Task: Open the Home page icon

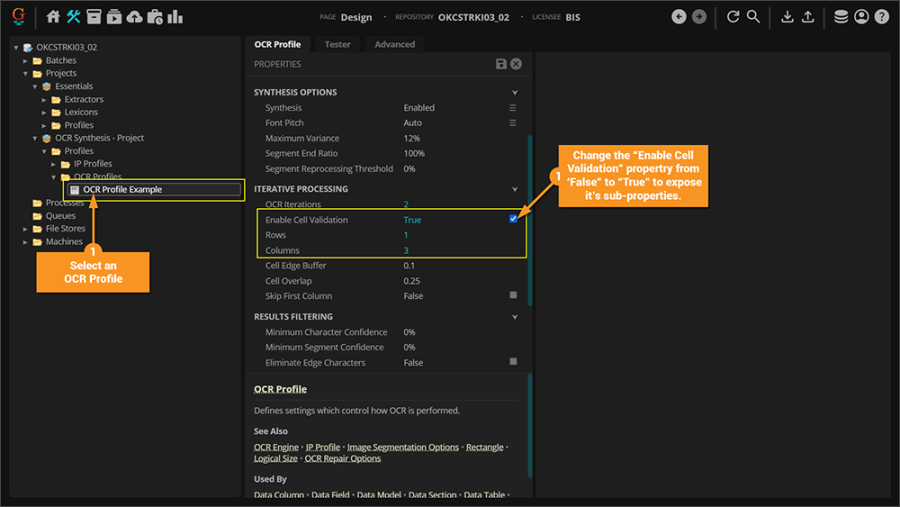Action: [54, 17]
